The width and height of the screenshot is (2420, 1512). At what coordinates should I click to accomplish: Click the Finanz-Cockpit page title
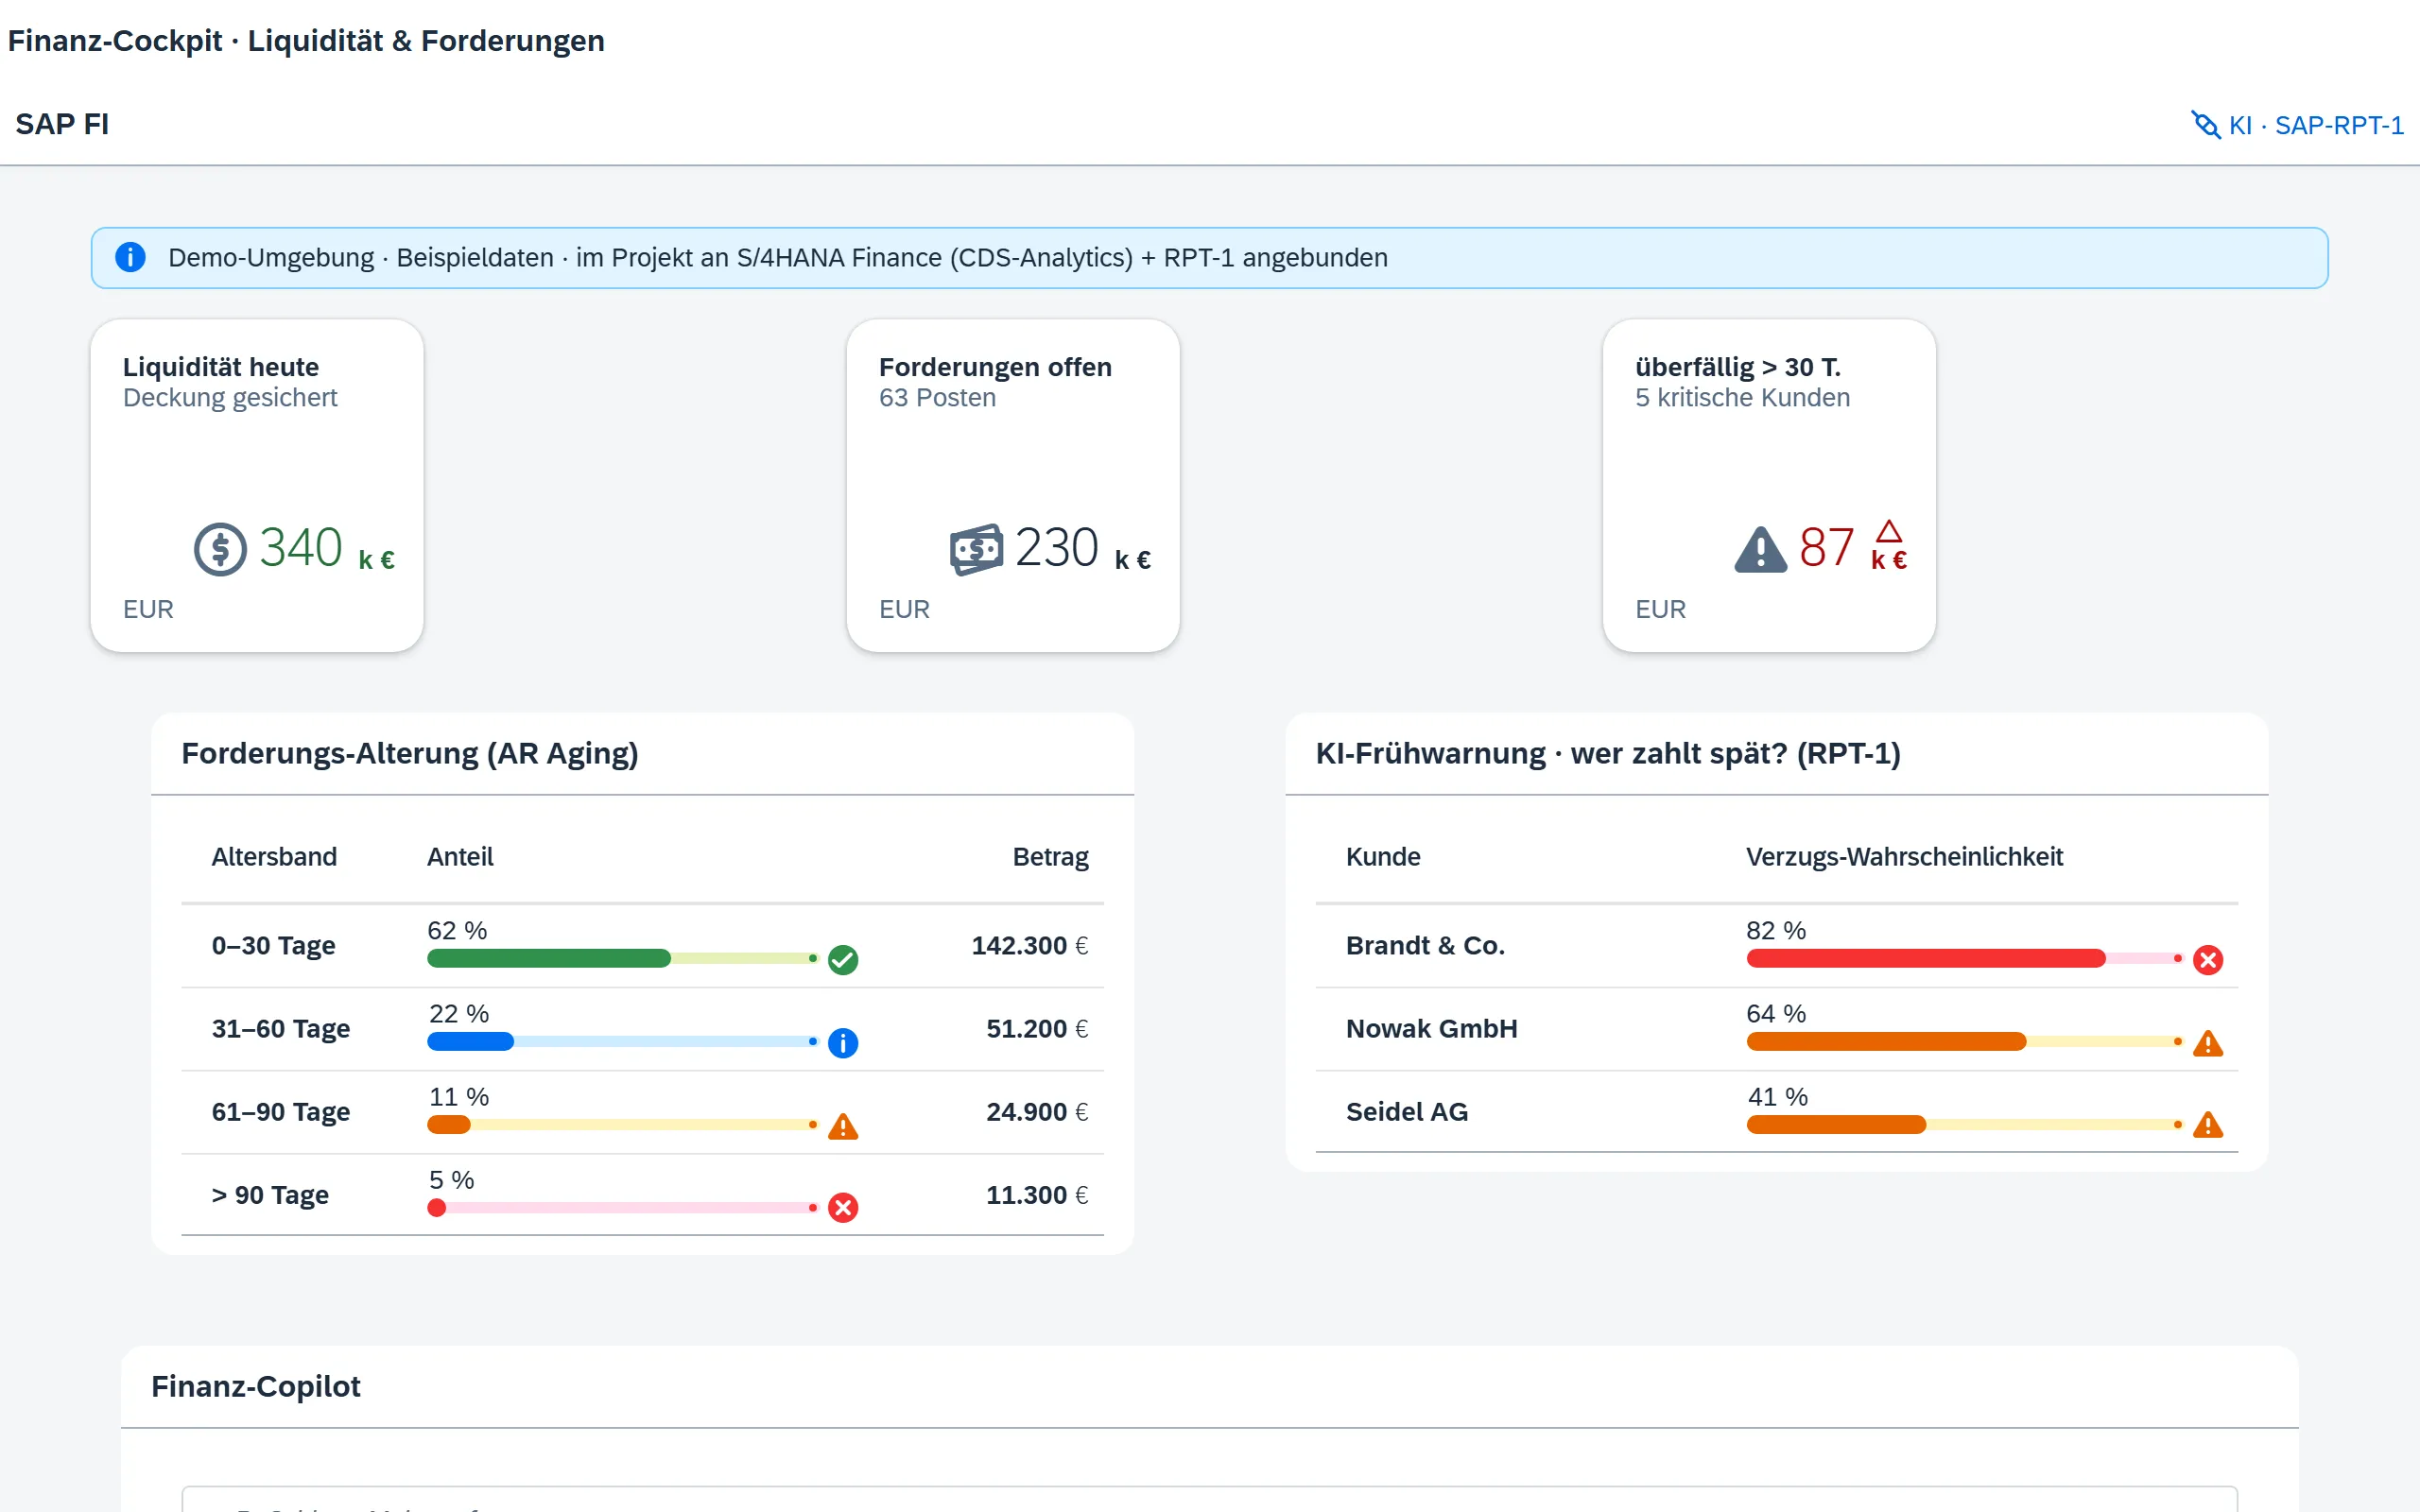coord(306,40)
